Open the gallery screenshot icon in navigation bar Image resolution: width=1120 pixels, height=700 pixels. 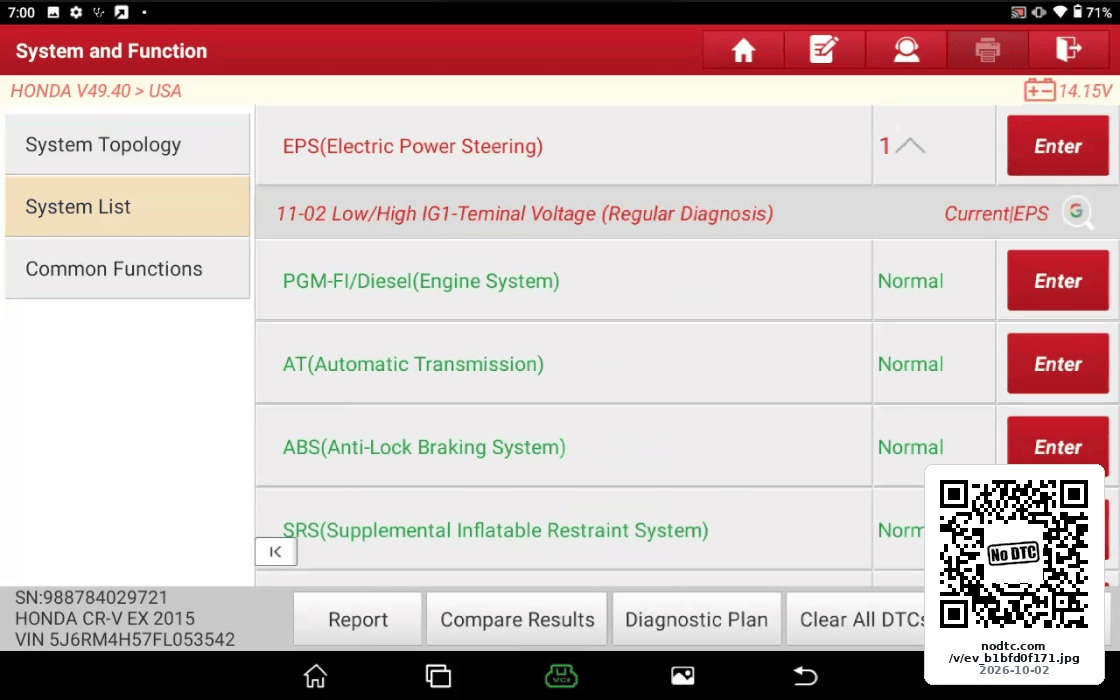point(682,676)
